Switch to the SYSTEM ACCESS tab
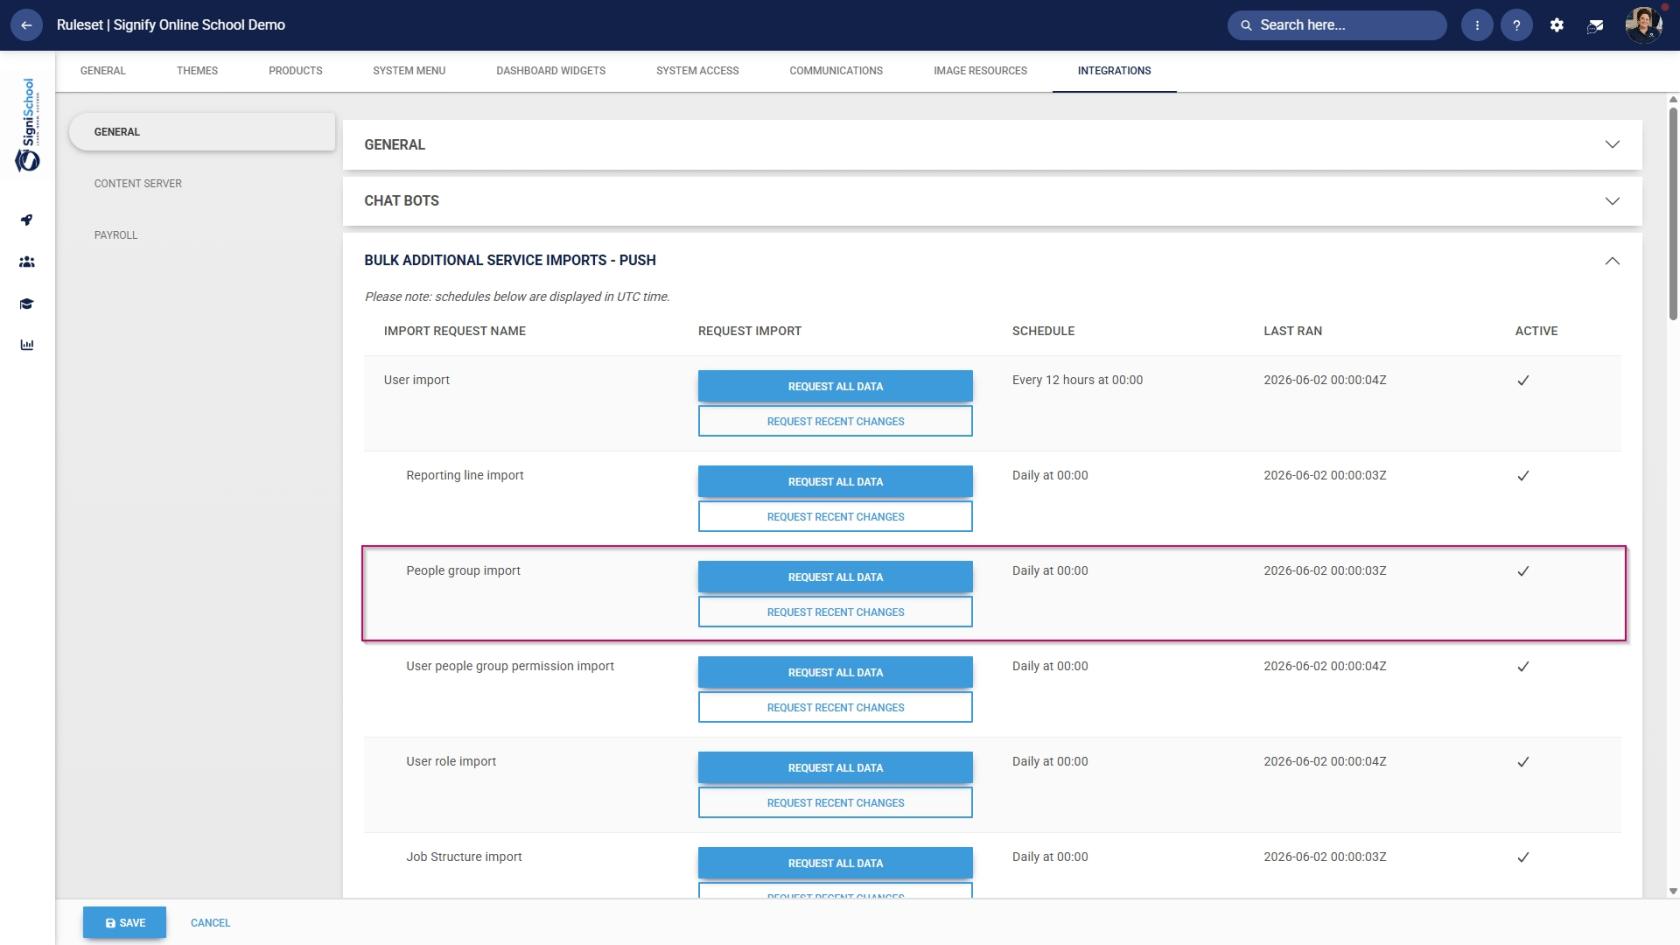The height and width of the screenshot is (945, 1680). coord(697,71)
